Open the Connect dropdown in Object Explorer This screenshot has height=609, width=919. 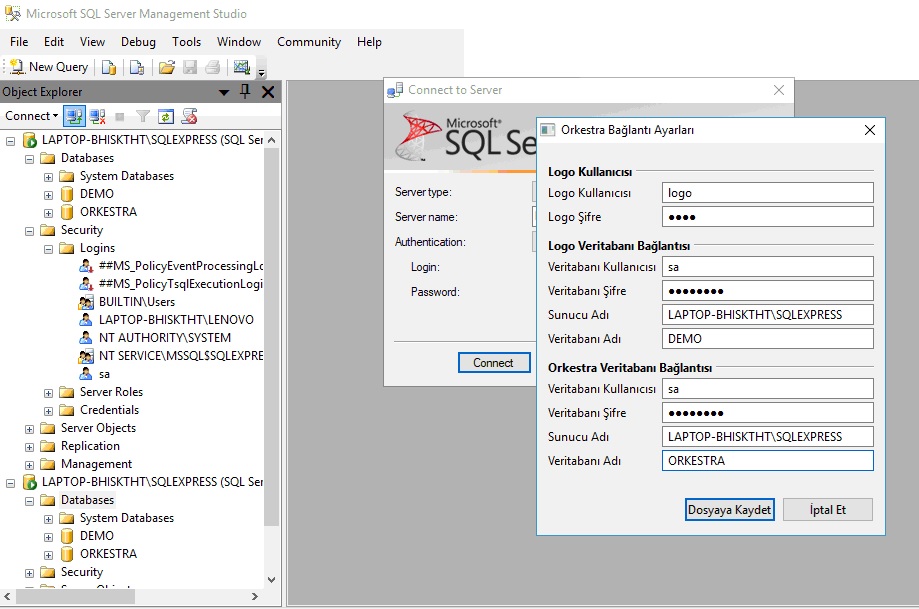32,116
